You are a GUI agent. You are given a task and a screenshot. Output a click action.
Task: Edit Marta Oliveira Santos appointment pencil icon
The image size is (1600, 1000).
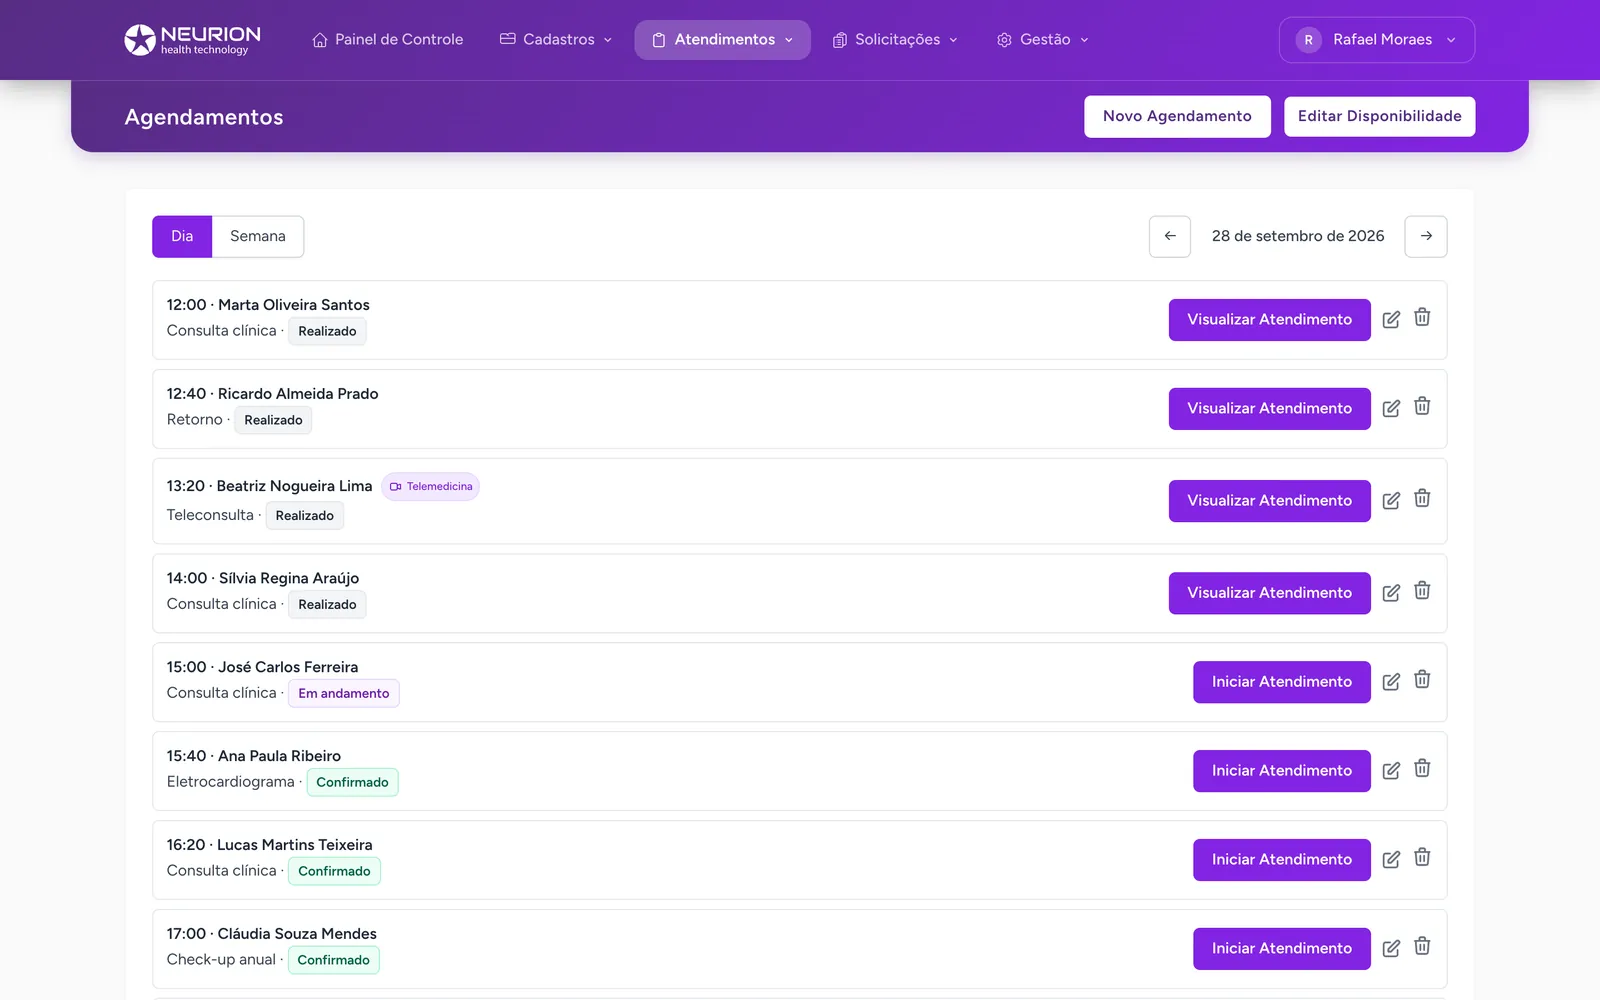click(1391, 320)
